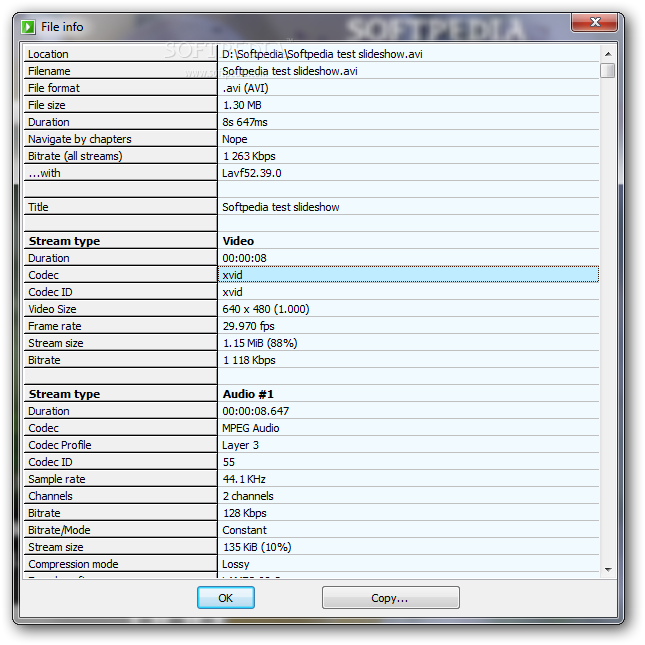645x645 pixels.
Task: Click the Frame rate row label
Action: click(54, 326)
